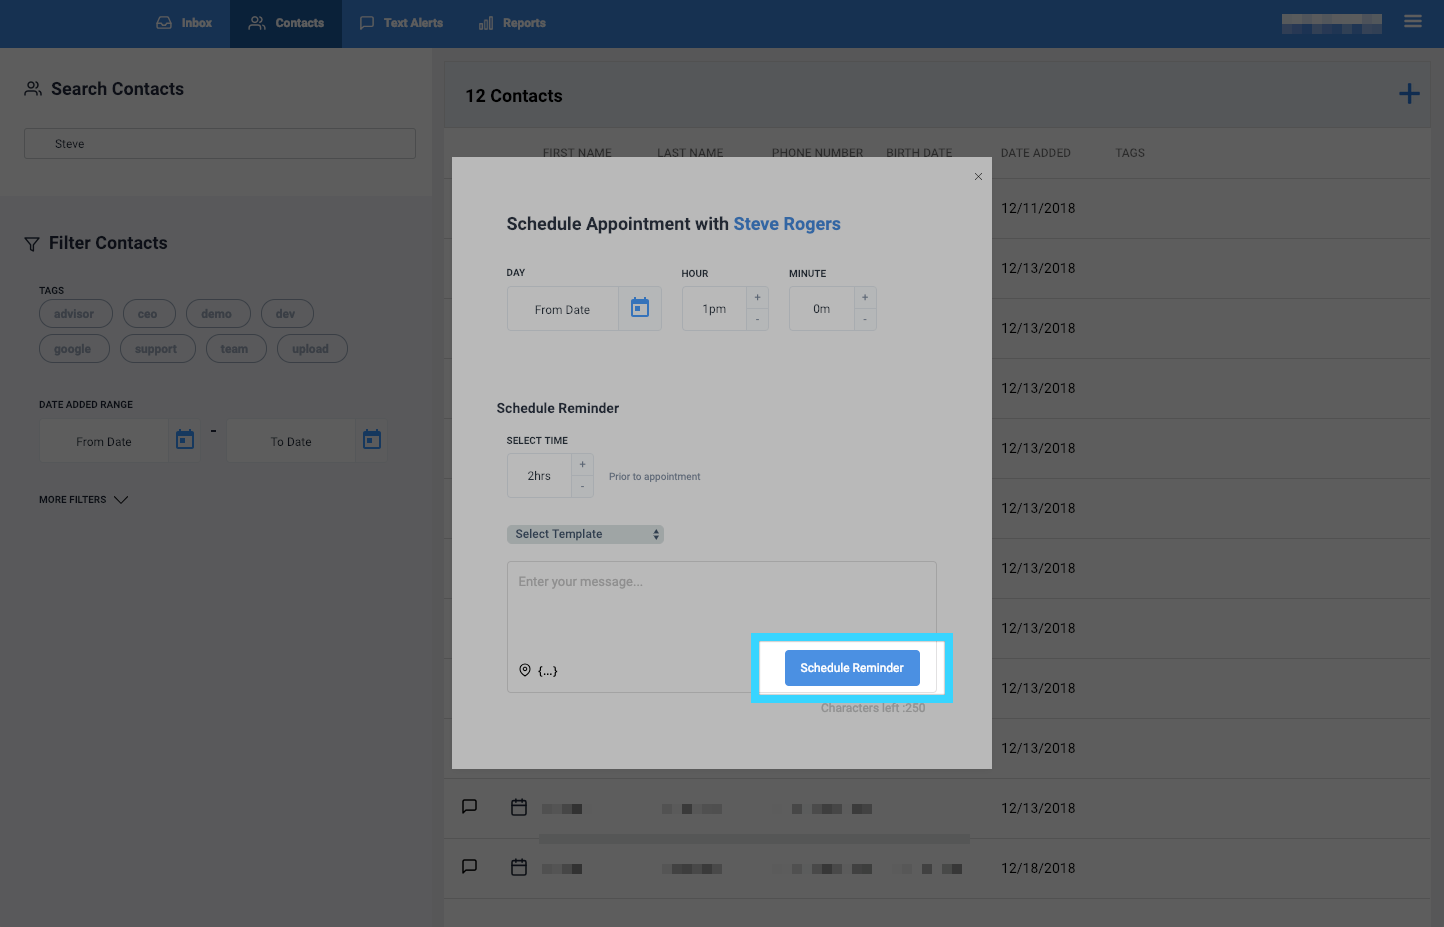
Task: Open the filter To Date calendar icon
Action: pos(372,439)
